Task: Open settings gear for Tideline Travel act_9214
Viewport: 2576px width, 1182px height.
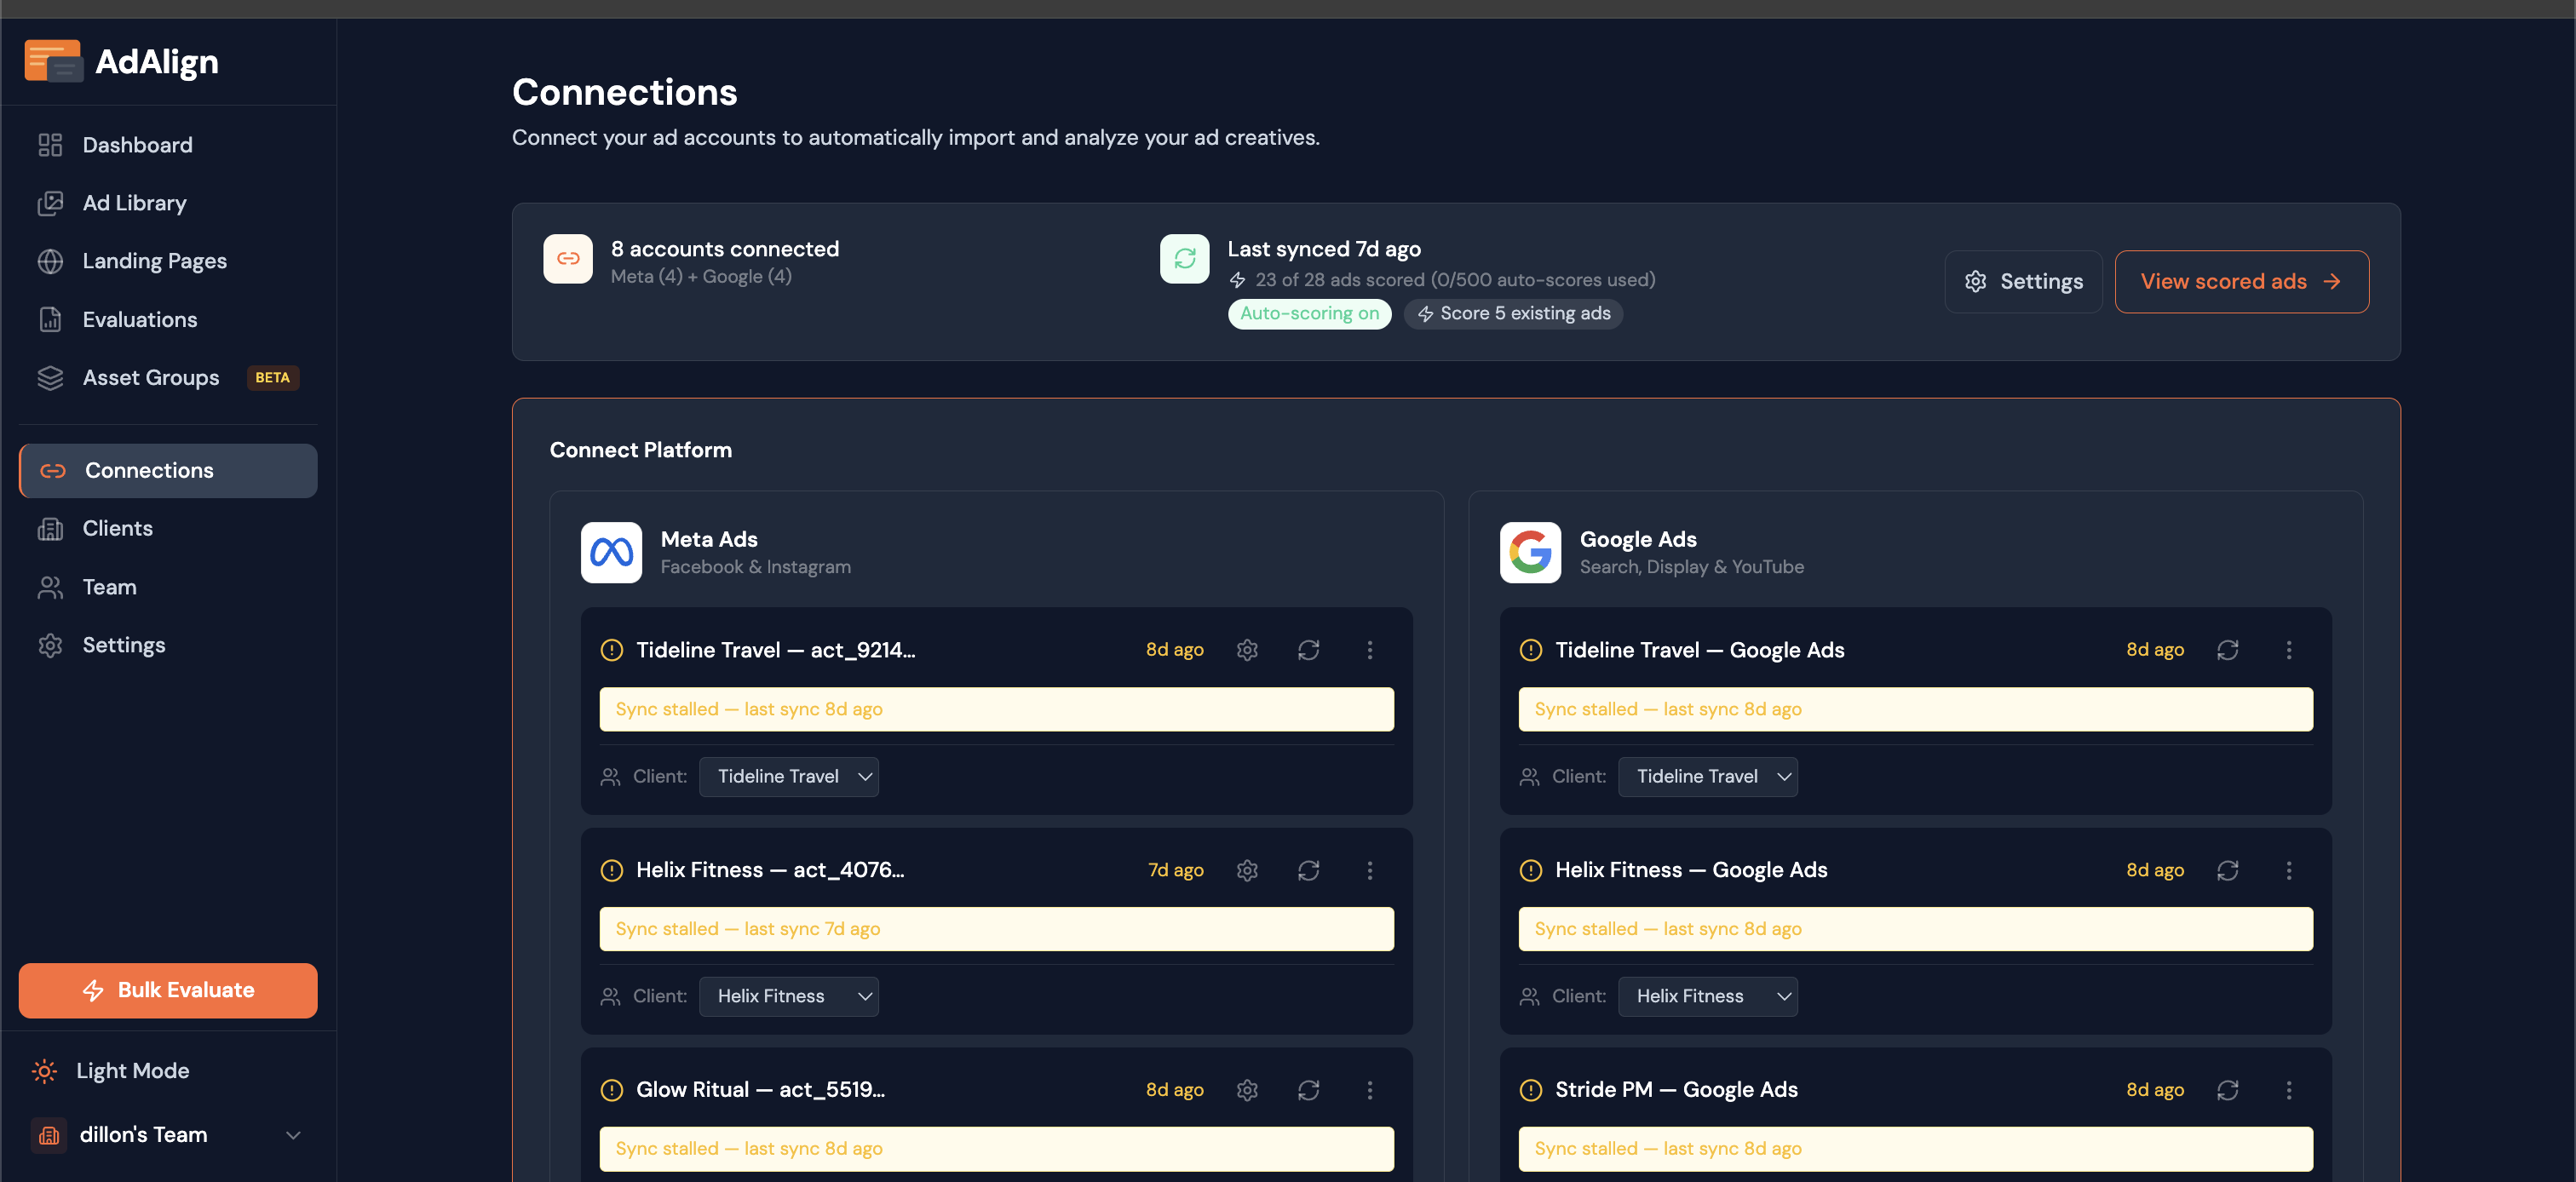Action: pos(1247,650)
